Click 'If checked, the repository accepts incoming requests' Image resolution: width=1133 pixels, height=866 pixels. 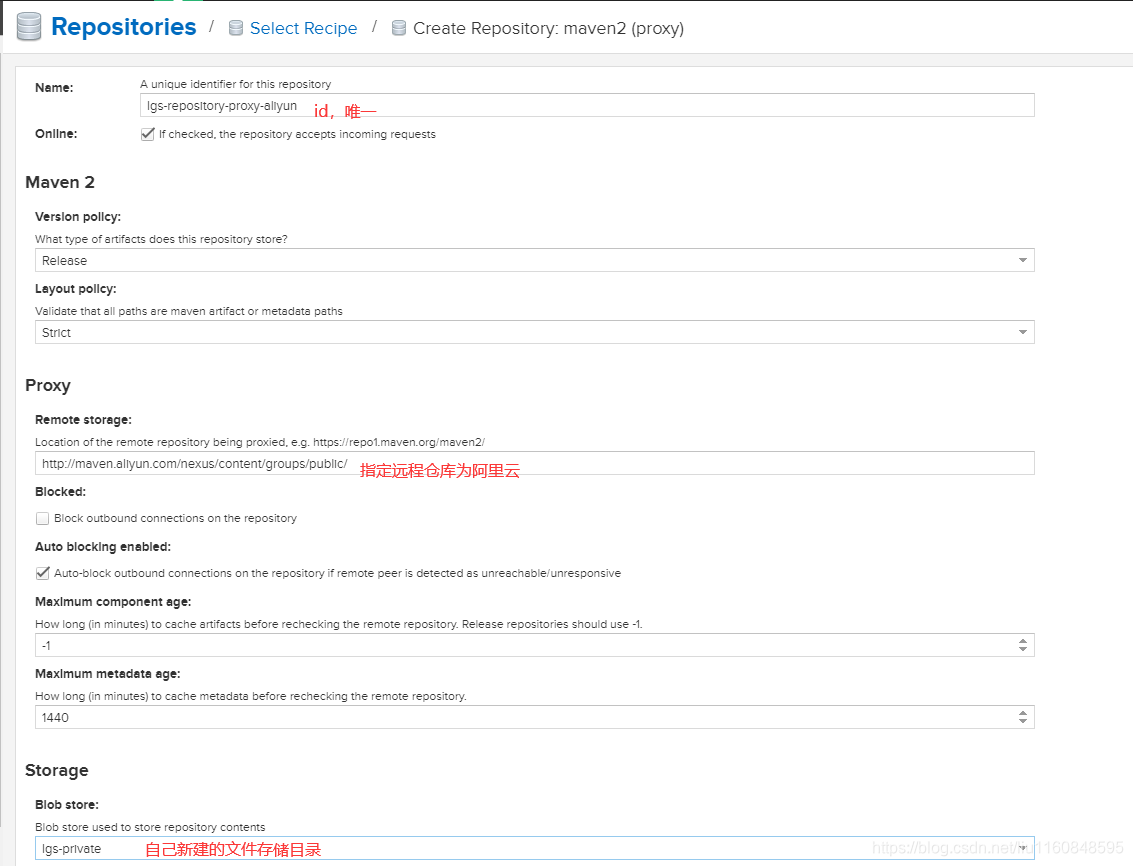297,134
